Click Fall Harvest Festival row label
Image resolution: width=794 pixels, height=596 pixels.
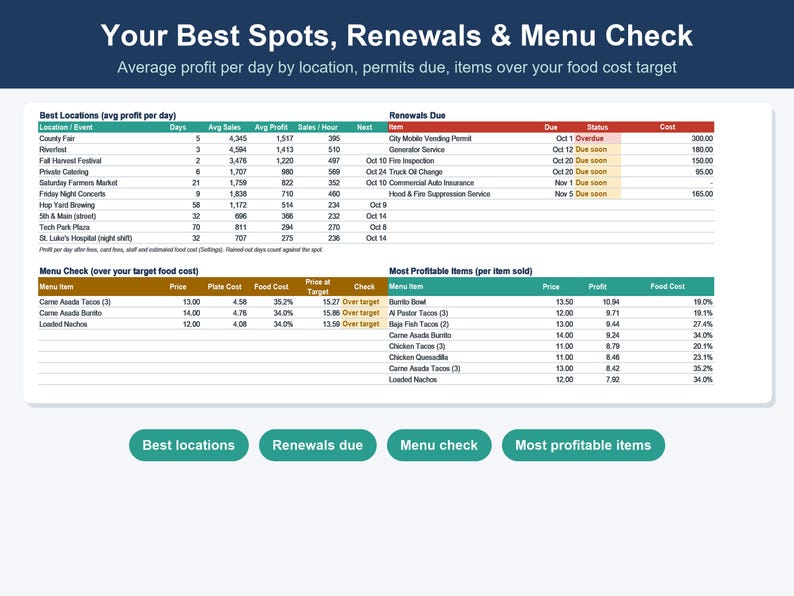coord(70,161)
